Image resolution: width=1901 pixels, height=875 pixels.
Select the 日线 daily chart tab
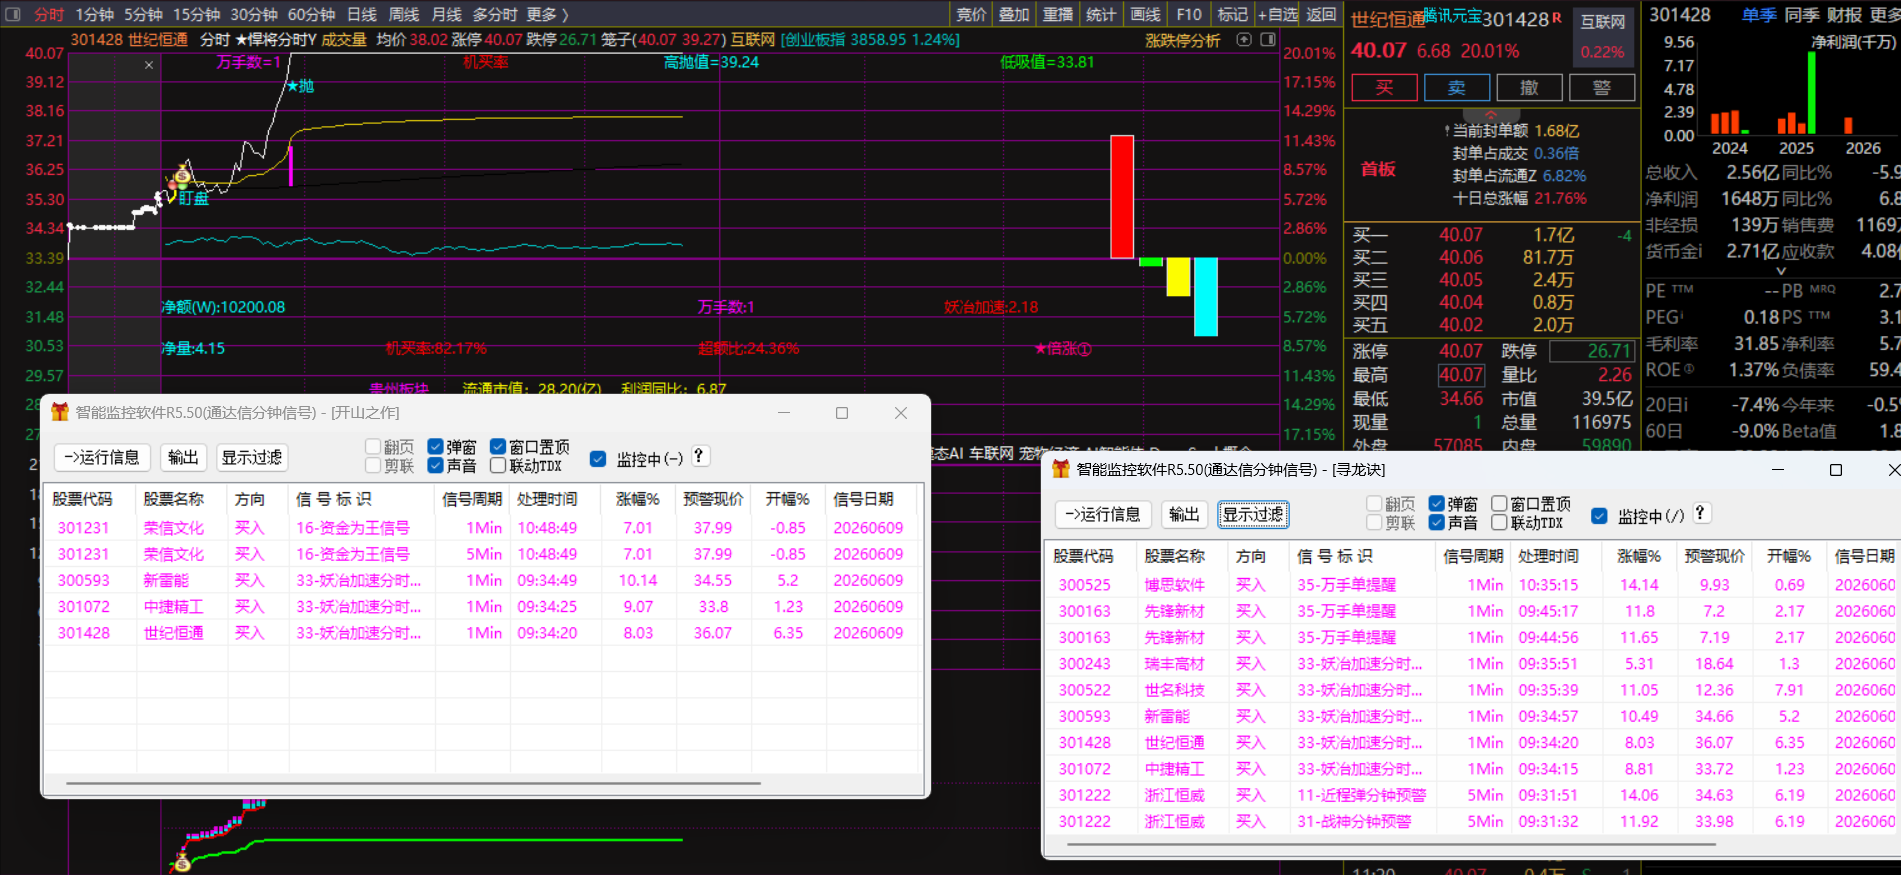coord(361,14)
